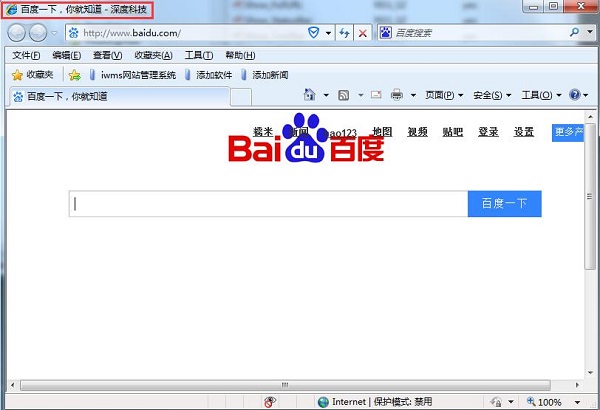Click the Baidu paw icon in search box
The height and width of the screenshot is (410, 600).
point(385,33)
